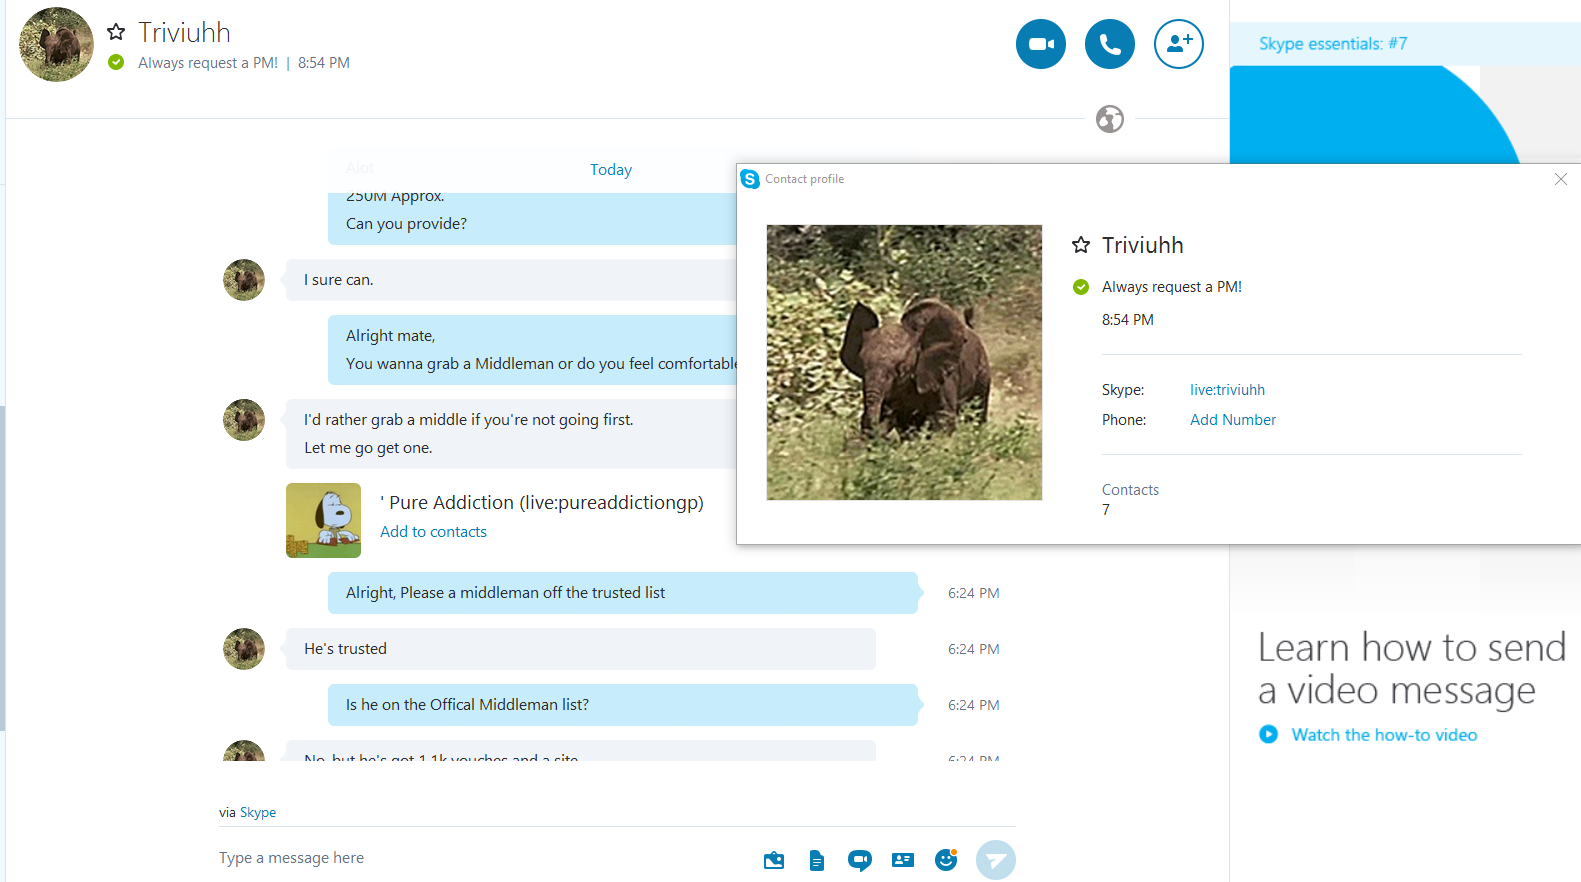Click the Add Number link

pyautogui.click(x=1233, y=420)
